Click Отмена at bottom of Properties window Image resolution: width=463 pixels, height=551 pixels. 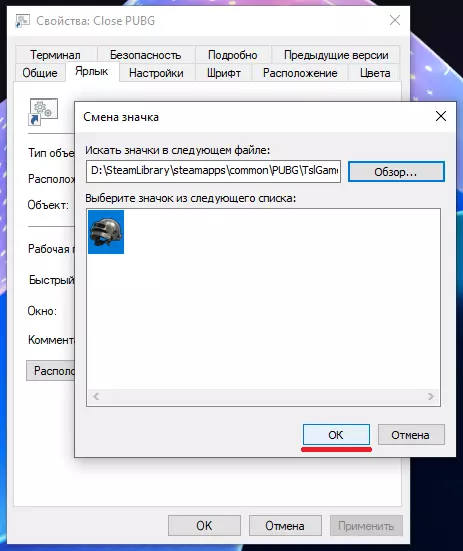tap(285, 526)
